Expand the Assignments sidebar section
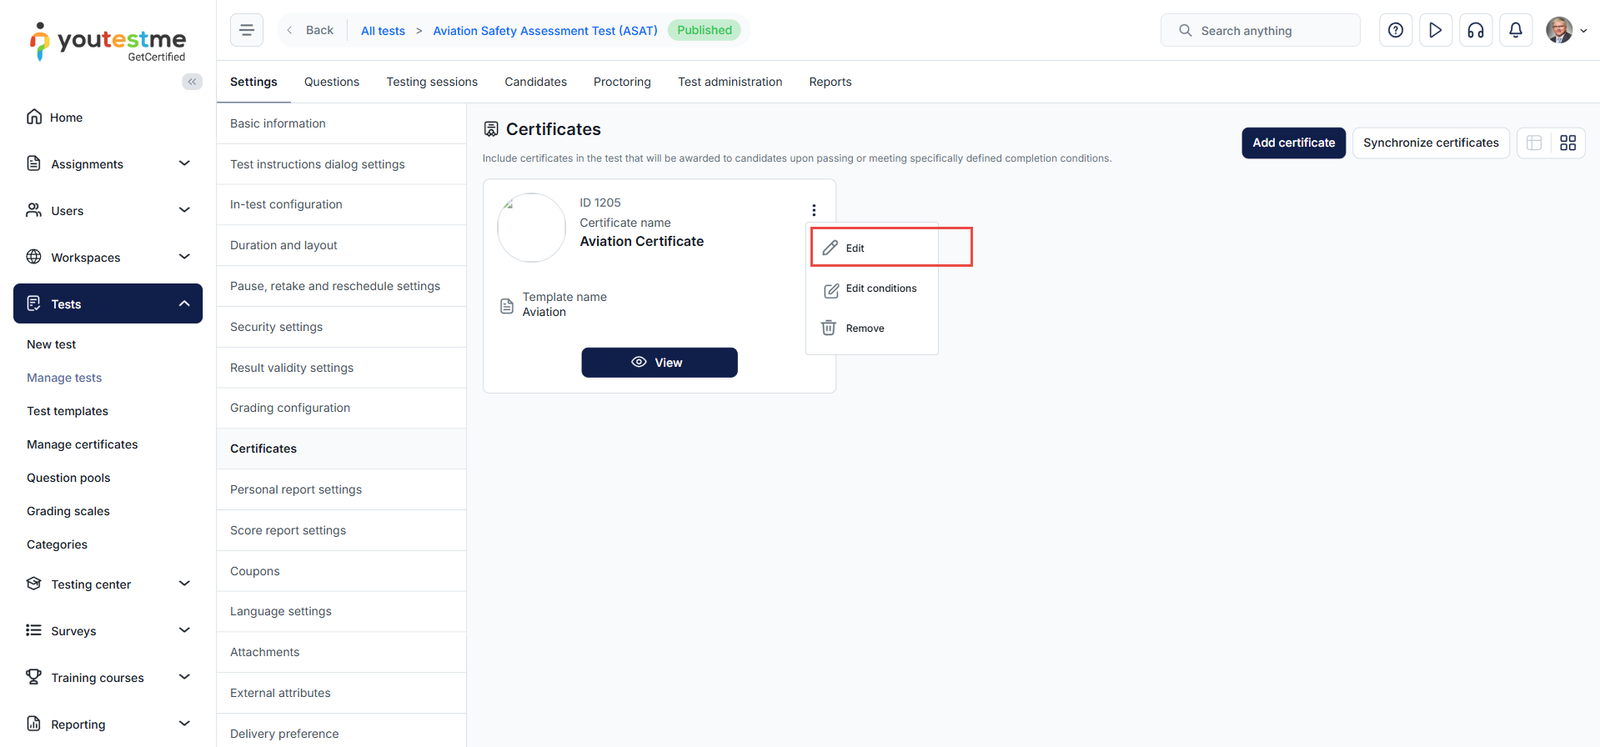Screen dimensions: 1600x747 click(x=184, y=164)
